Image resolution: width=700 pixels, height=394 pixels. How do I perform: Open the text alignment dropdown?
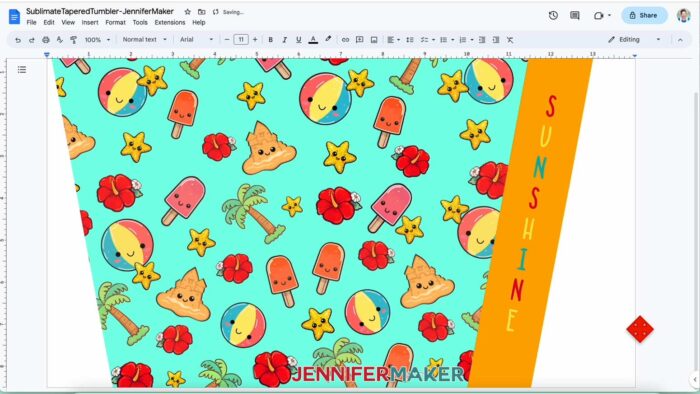click(x=393, y=40)
